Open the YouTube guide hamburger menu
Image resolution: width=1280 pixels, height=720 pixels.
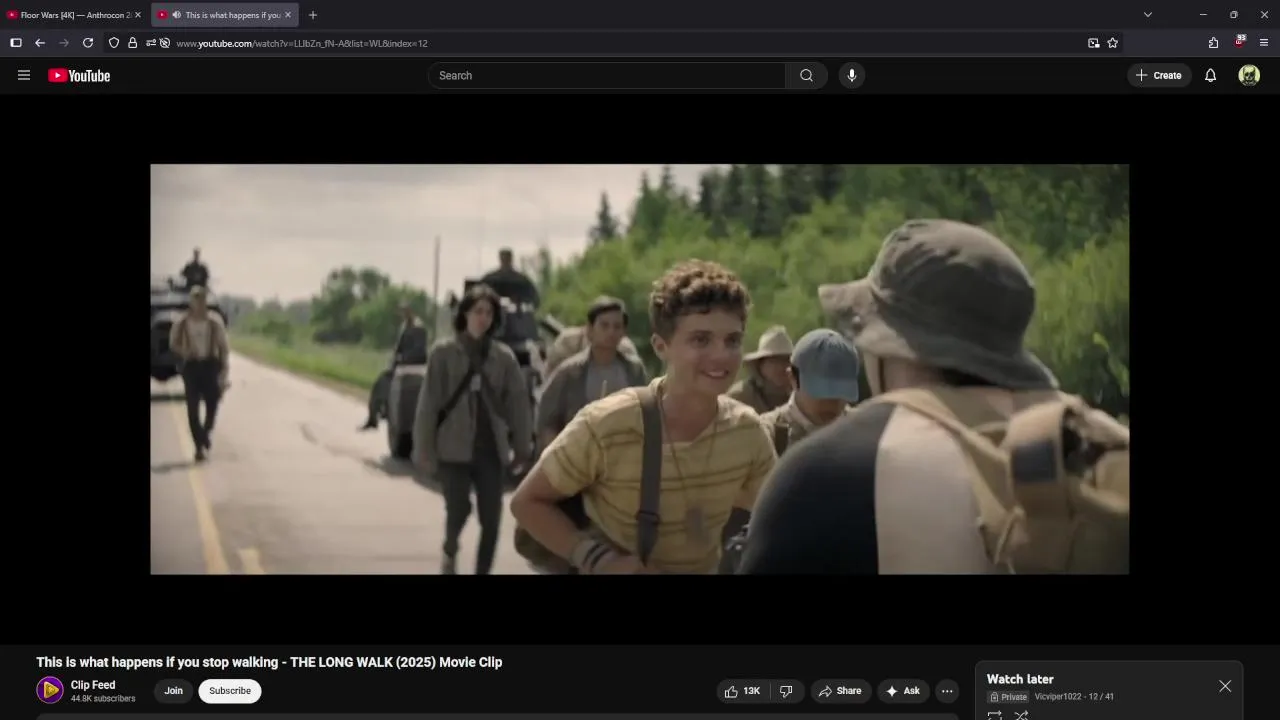tap(24, 75)
